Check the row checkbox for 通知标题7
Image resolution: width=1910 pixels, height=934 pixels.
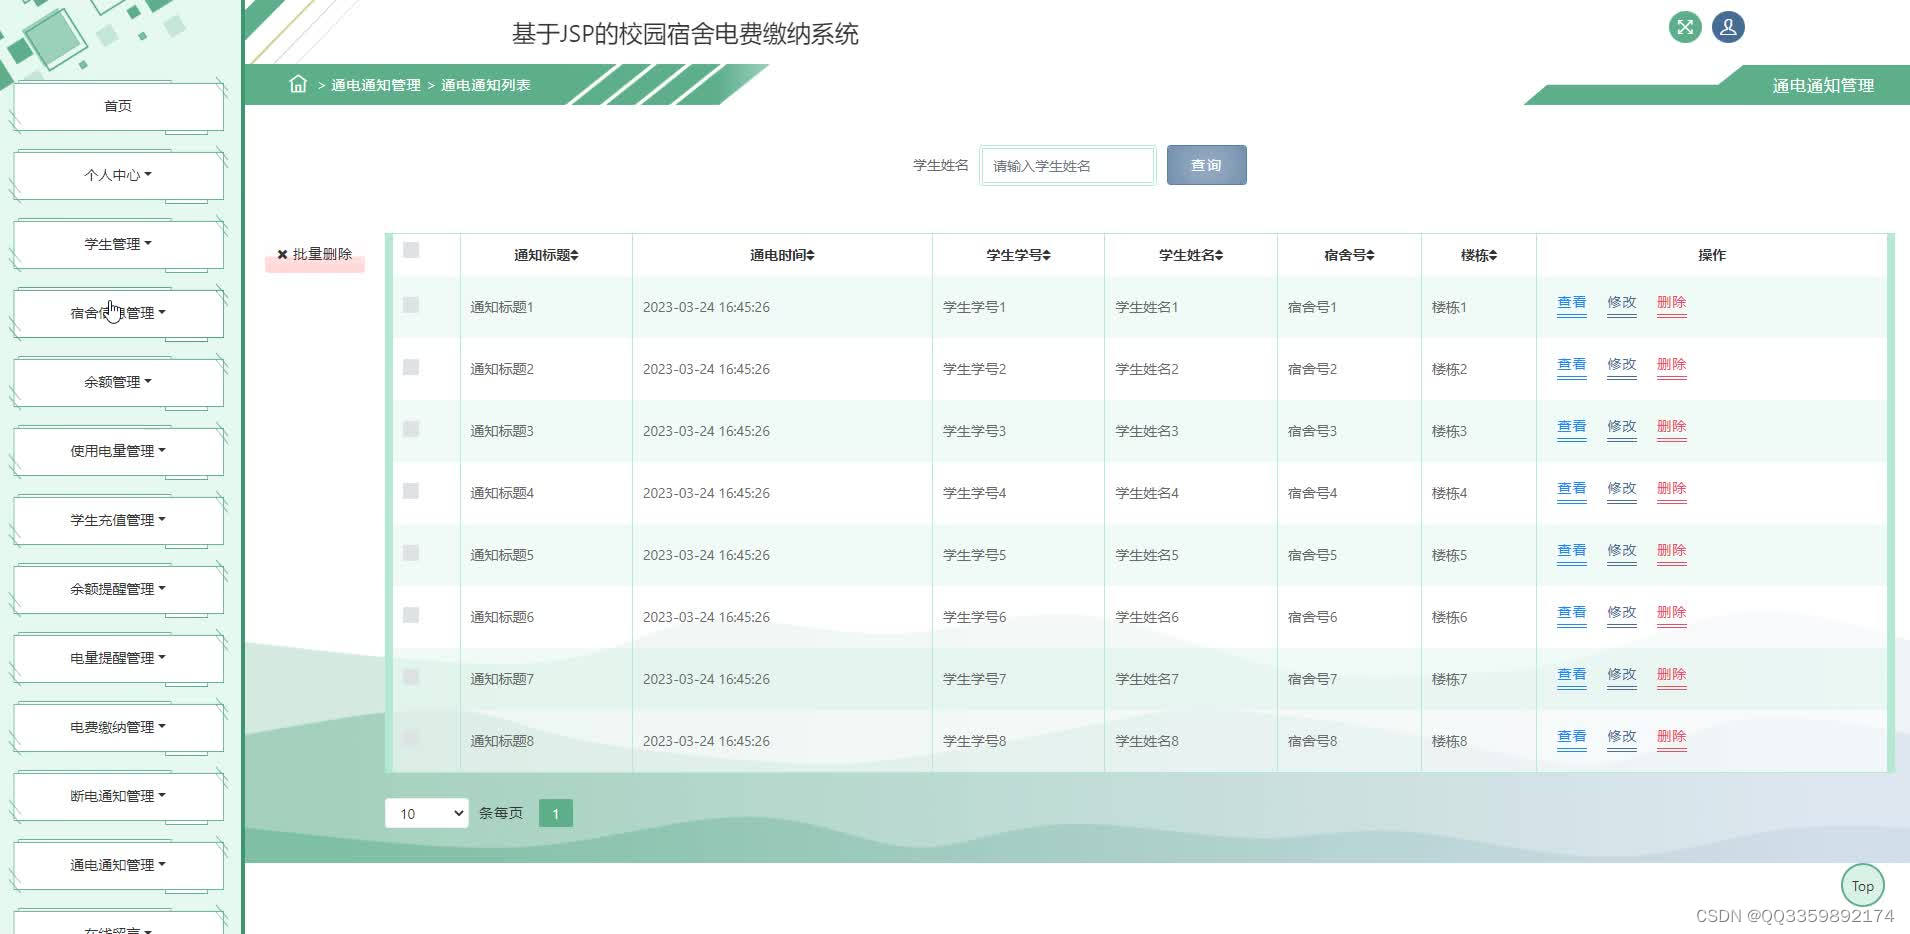(x=411, y=677)
